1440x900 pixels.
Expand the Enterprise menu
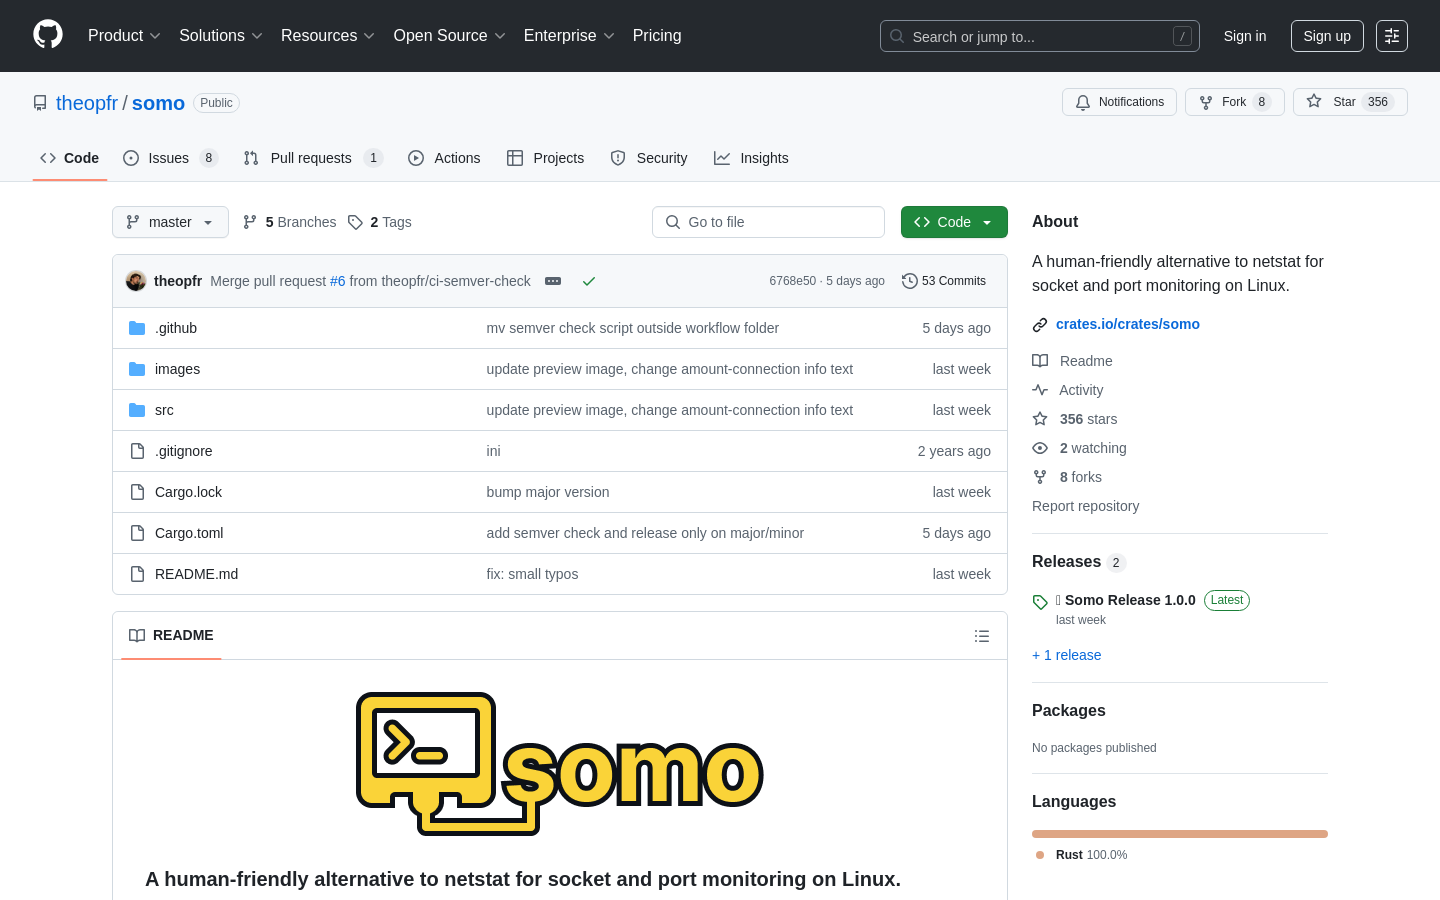point(569,36)
